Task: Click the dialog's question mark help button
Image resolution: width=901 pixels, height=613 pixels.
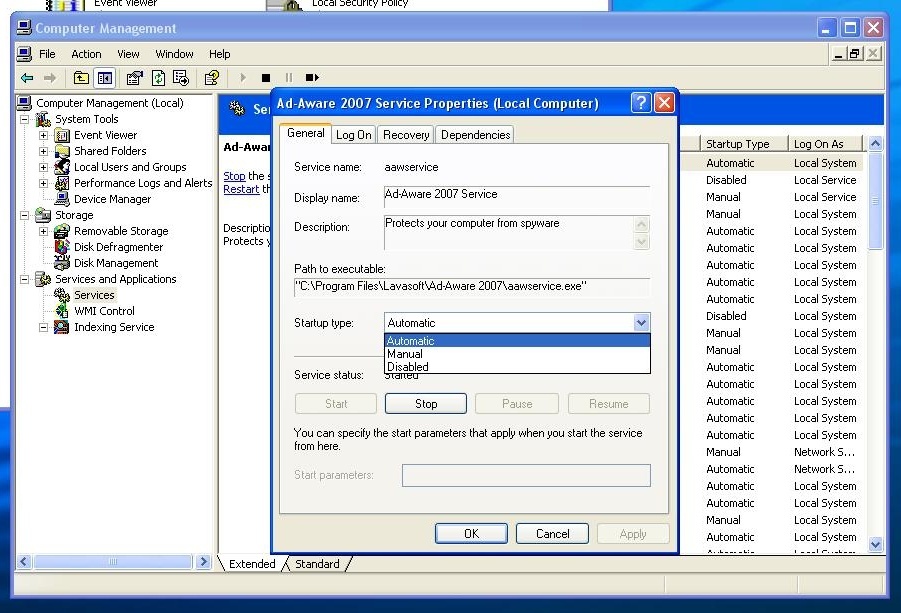Action: point(641,103)
